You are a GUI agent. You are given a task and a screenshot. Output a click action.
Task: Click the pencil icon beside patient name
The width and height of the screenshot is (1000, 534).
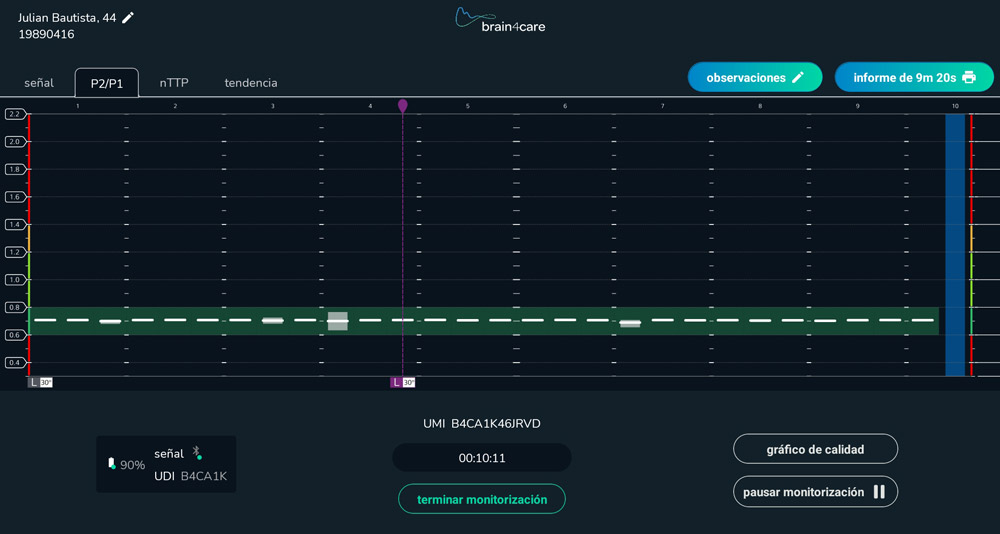128,18
